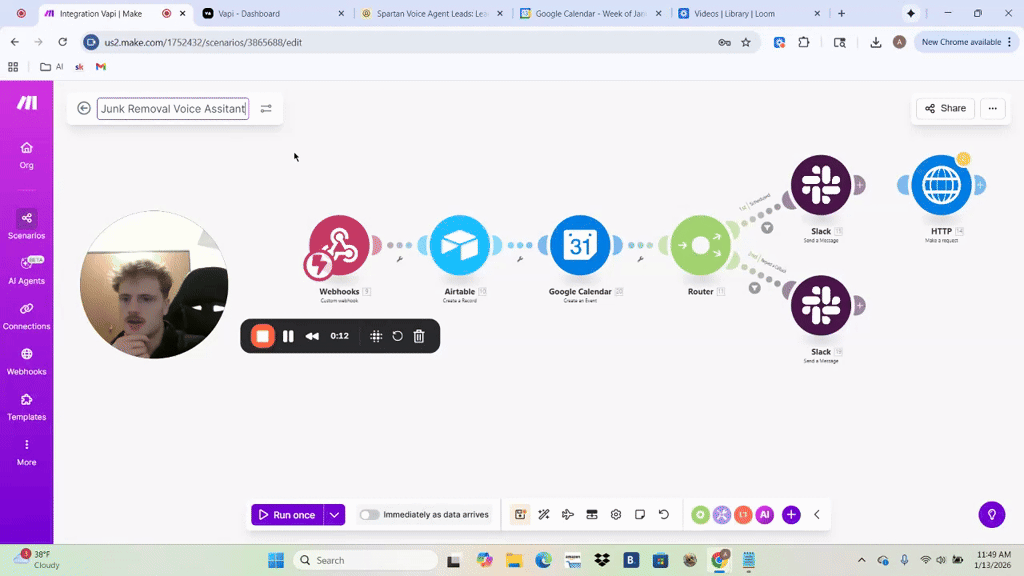Switch to Google Calendar browser tab
1024x576 pixels.
(x=591, y=13)
